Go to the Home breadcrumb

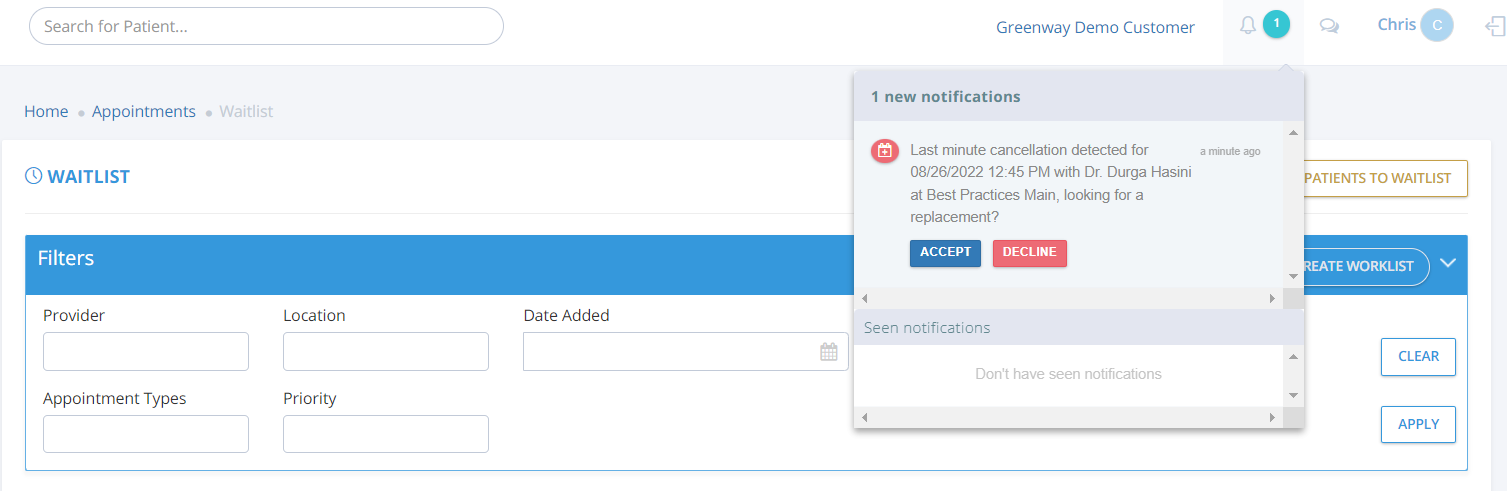(x=46, y=112)
